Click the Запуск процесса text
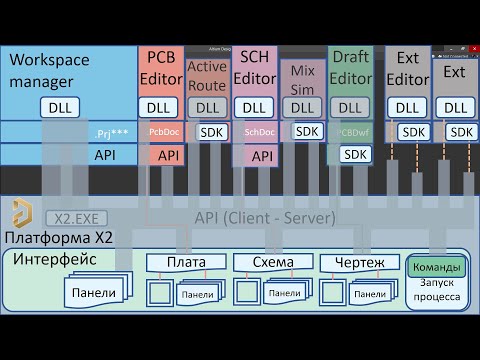 (437, 290)
